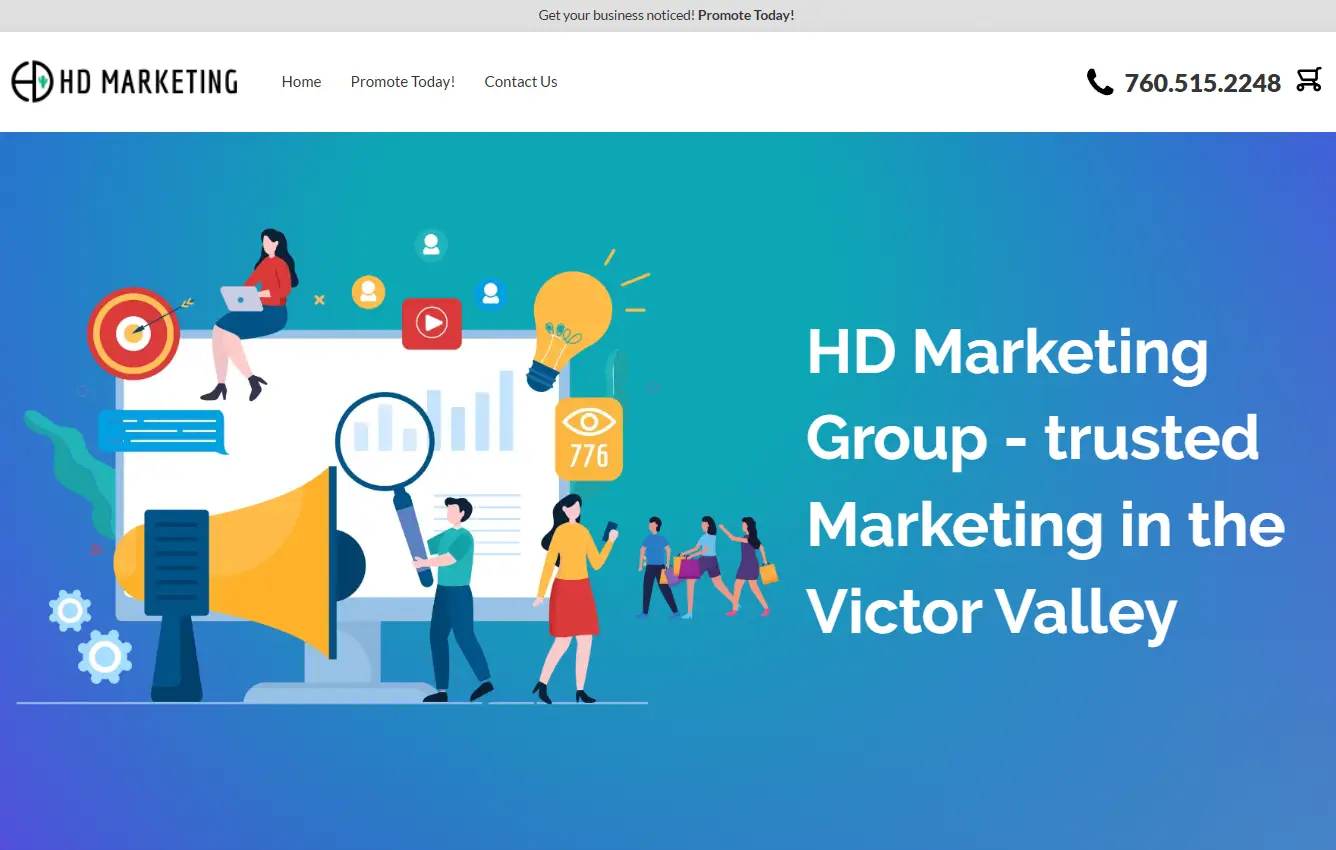Select the yellow user avatar circle
This screenshot has height=850, width=1336.
[368, 291]
